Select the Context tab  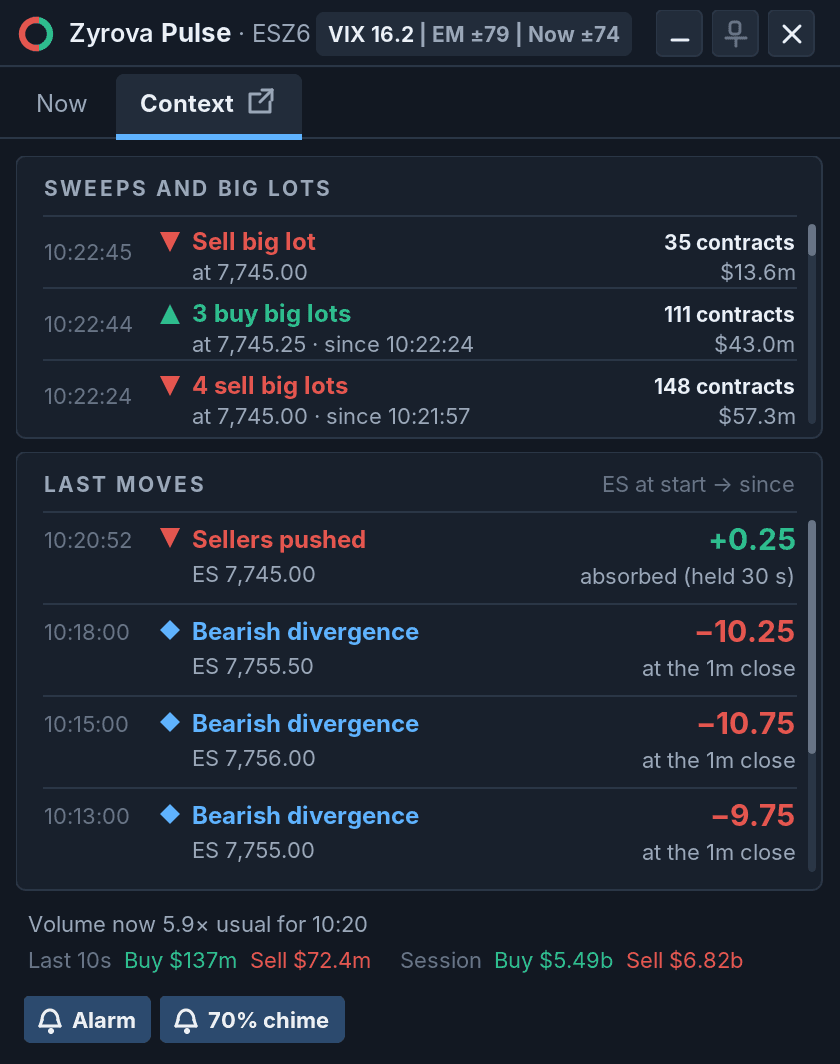pyautogui.click(x=209, y=105)
